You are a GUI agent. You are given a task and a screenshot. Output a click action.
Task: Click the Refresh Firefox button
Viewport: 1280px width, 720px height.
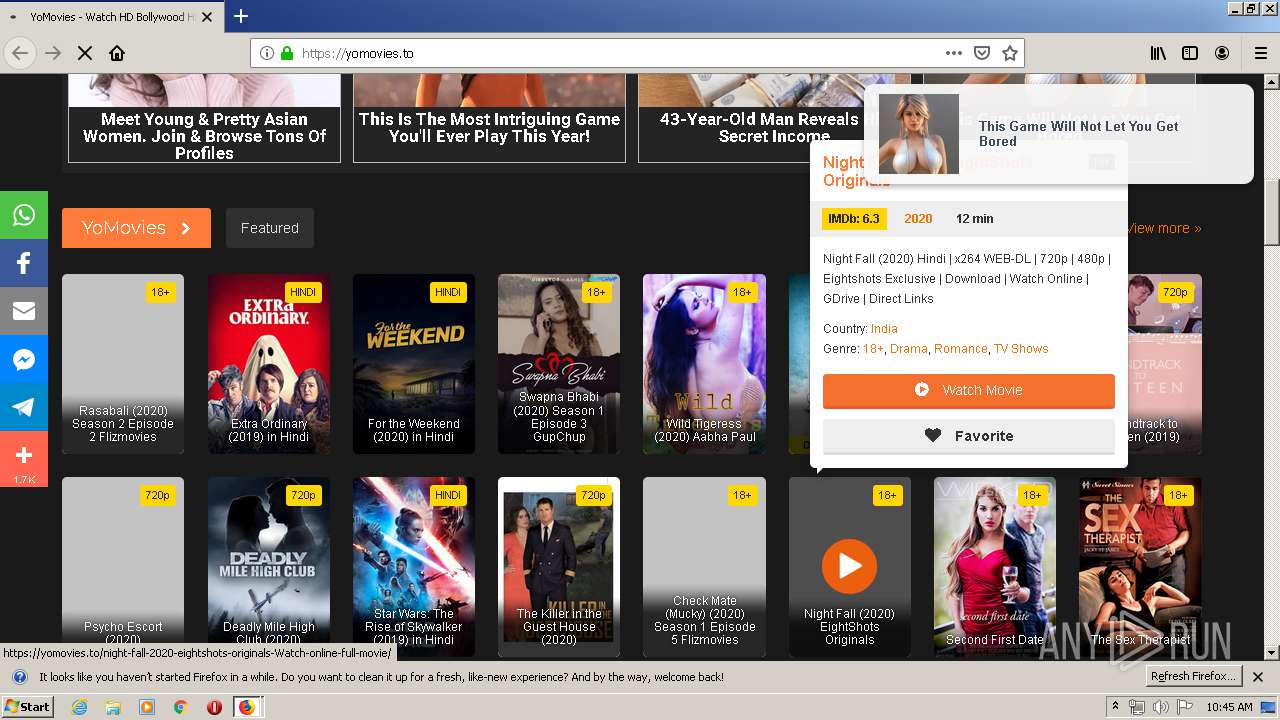tap(1194, 676)
